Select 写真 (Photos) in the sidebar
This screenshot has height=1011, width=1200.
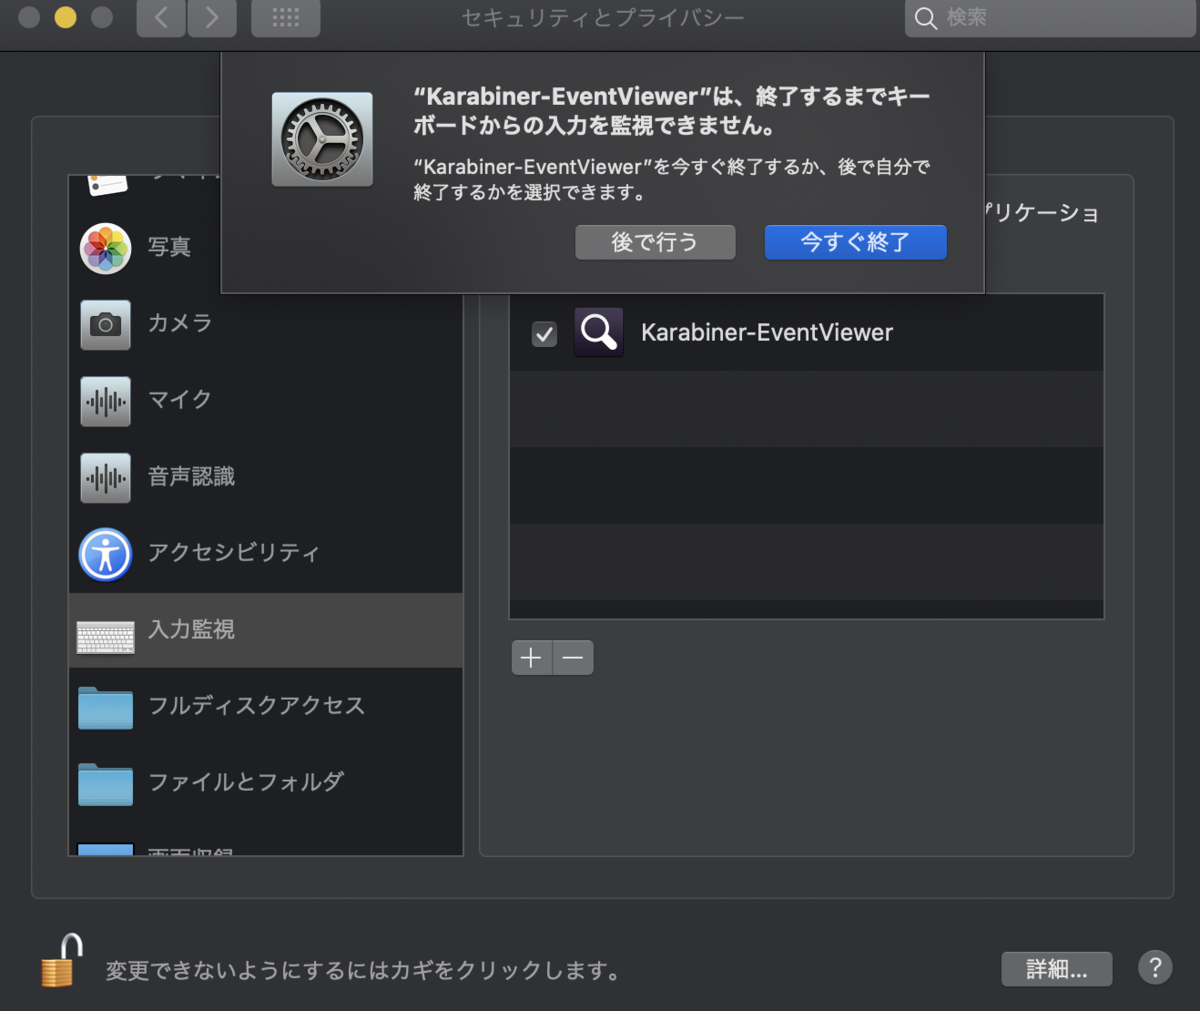[x=266, y=247]
